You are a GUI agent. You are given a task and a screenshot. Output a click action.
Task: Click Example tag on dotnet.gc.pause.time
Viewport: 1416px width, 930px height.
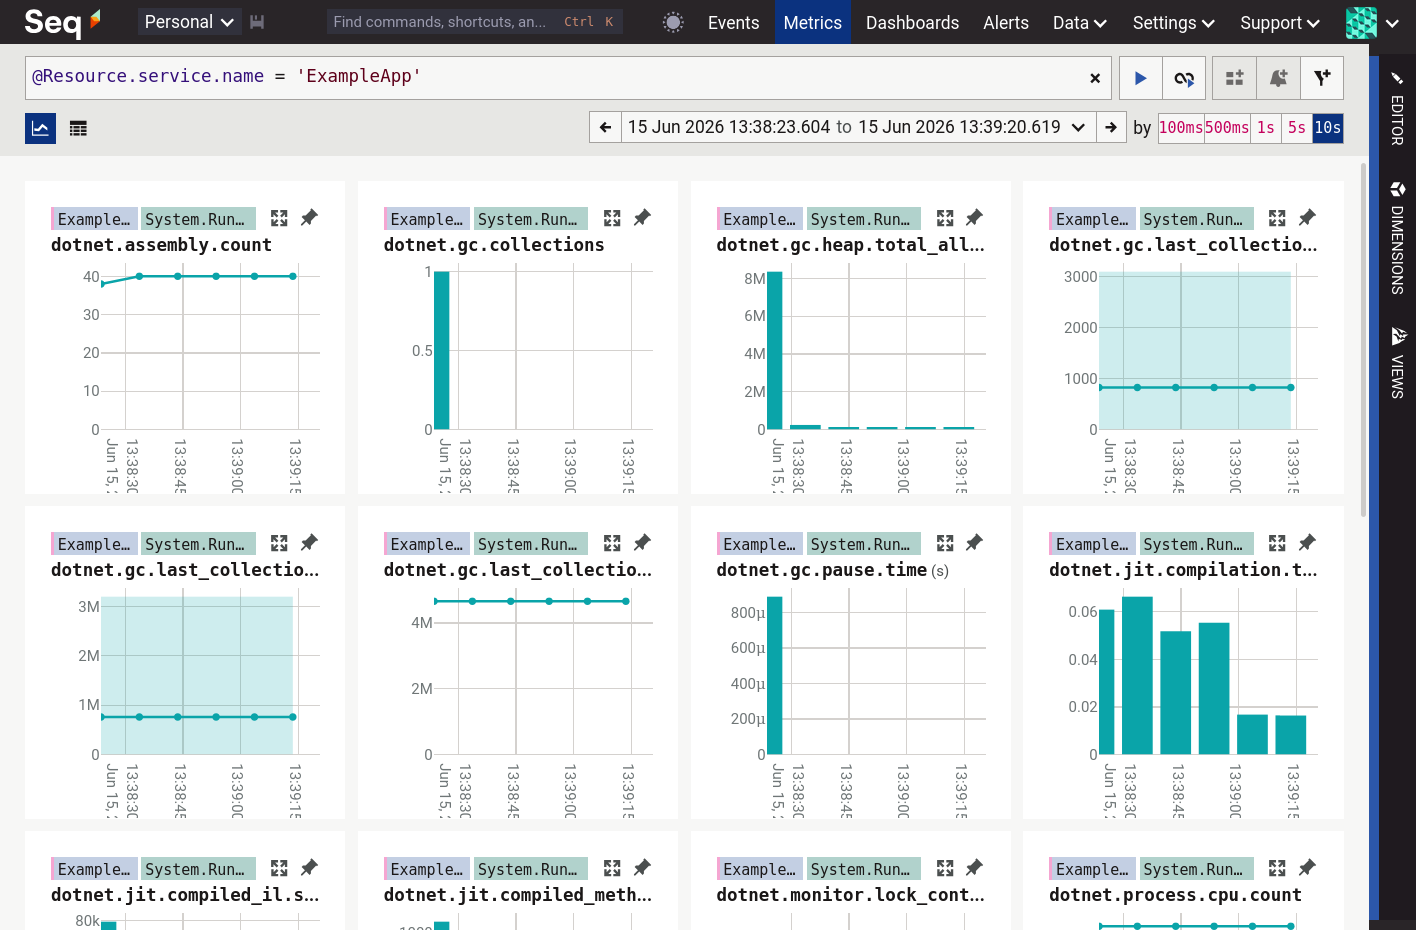pyautogui.click(x=760, y=544)
